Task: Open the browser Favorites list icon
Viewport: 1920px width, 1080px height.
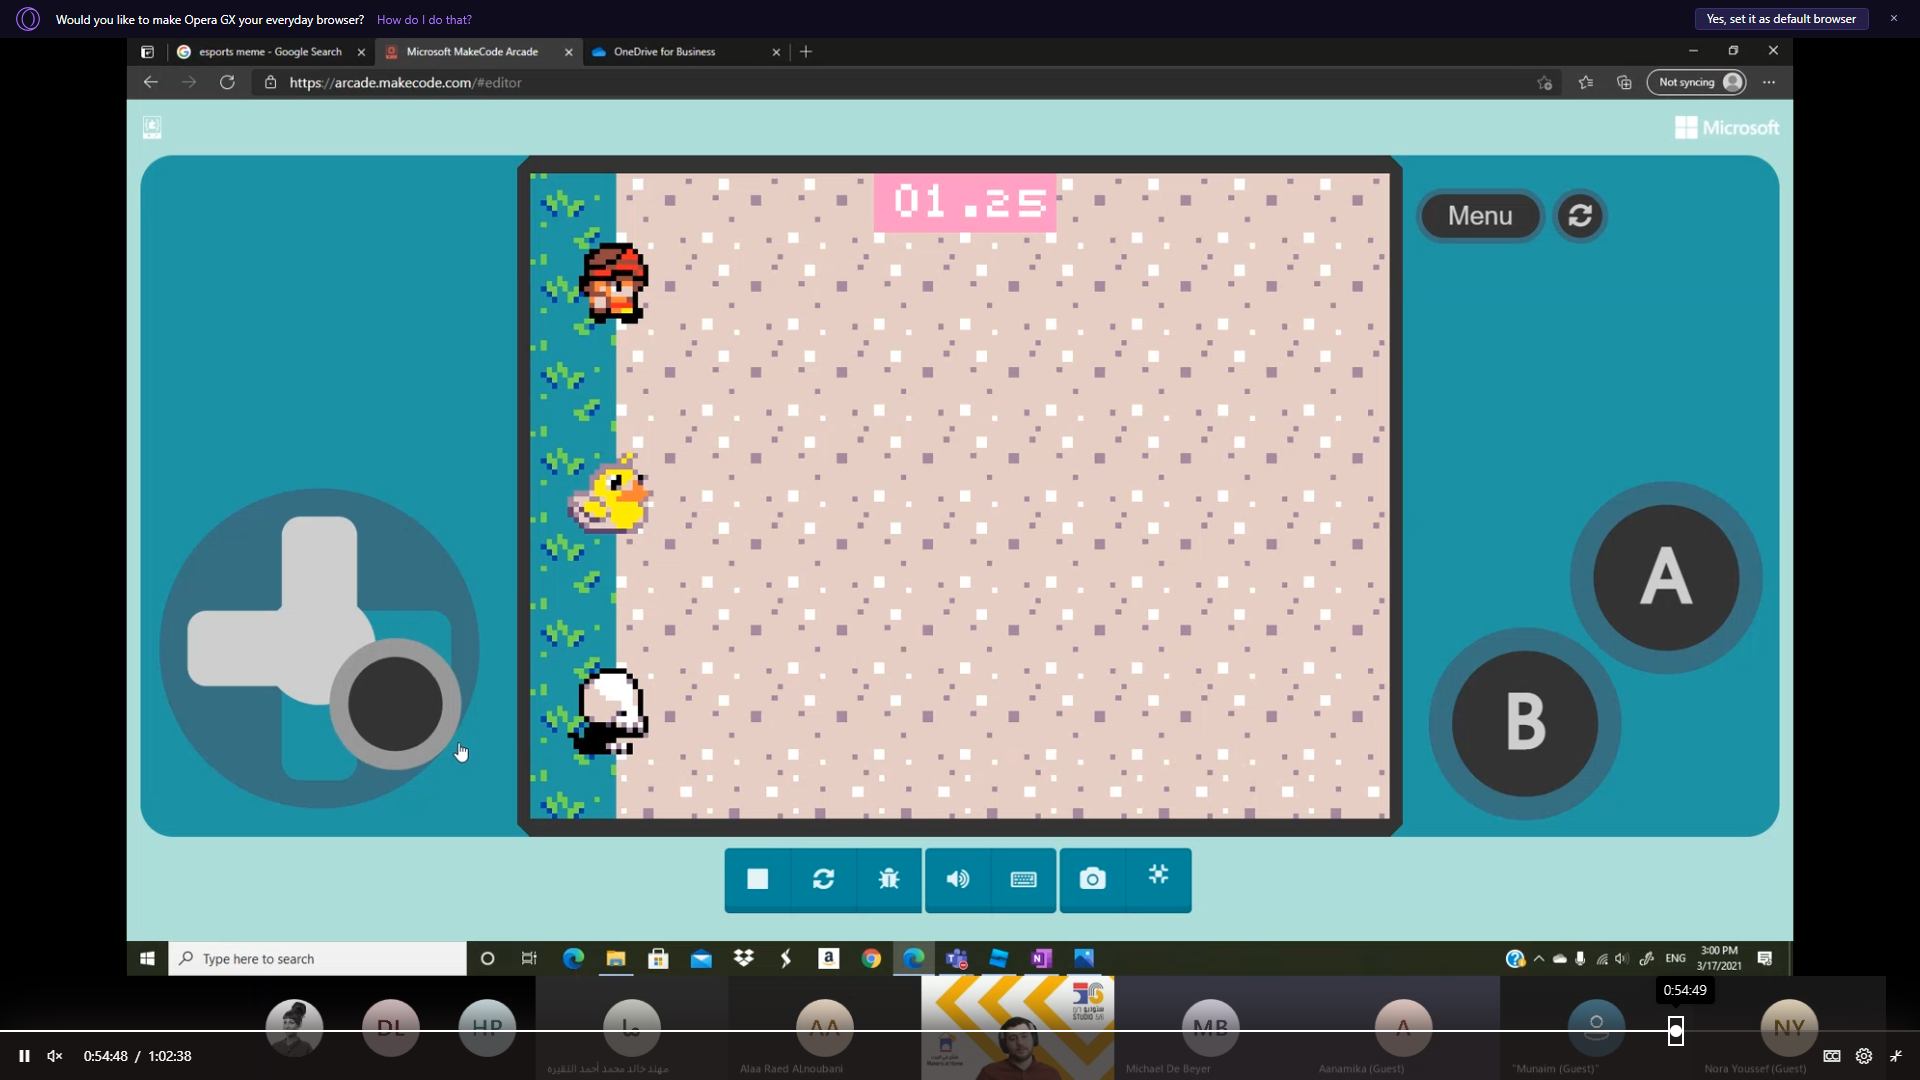Action: point(1585,83)
